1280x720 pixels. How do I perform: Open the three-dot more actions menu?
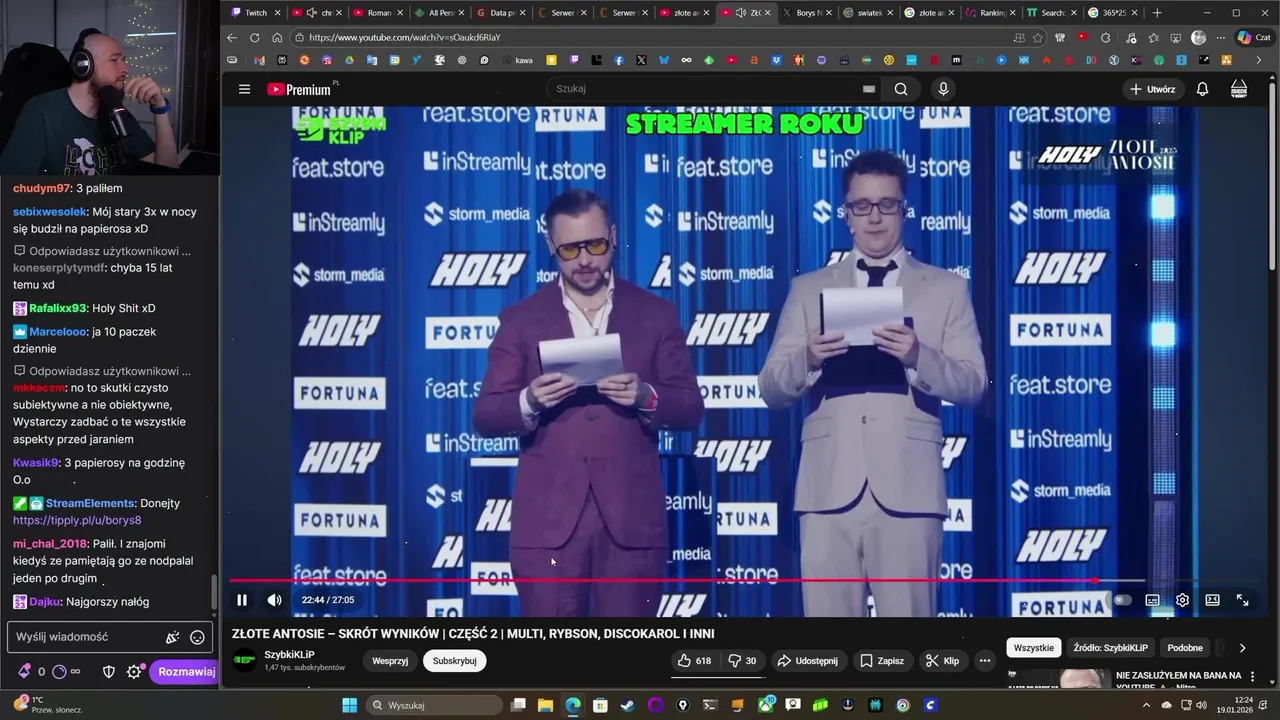(x=985, y=661)
